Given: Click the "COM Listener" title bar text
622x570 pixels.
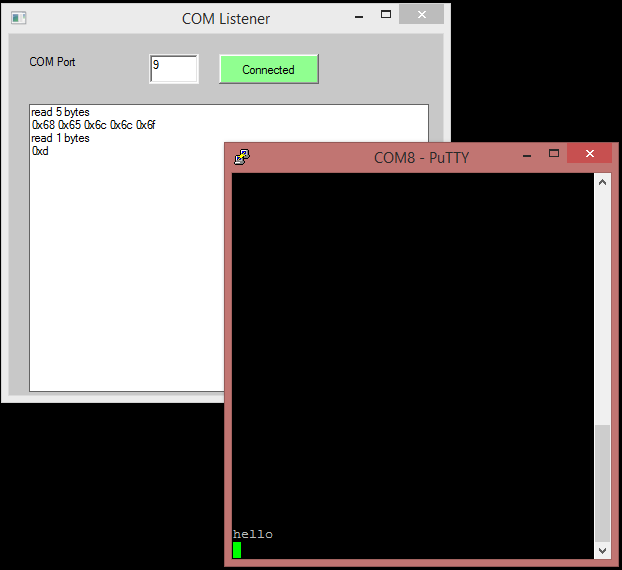Looking at the screenshot, I should click(226, 19).
